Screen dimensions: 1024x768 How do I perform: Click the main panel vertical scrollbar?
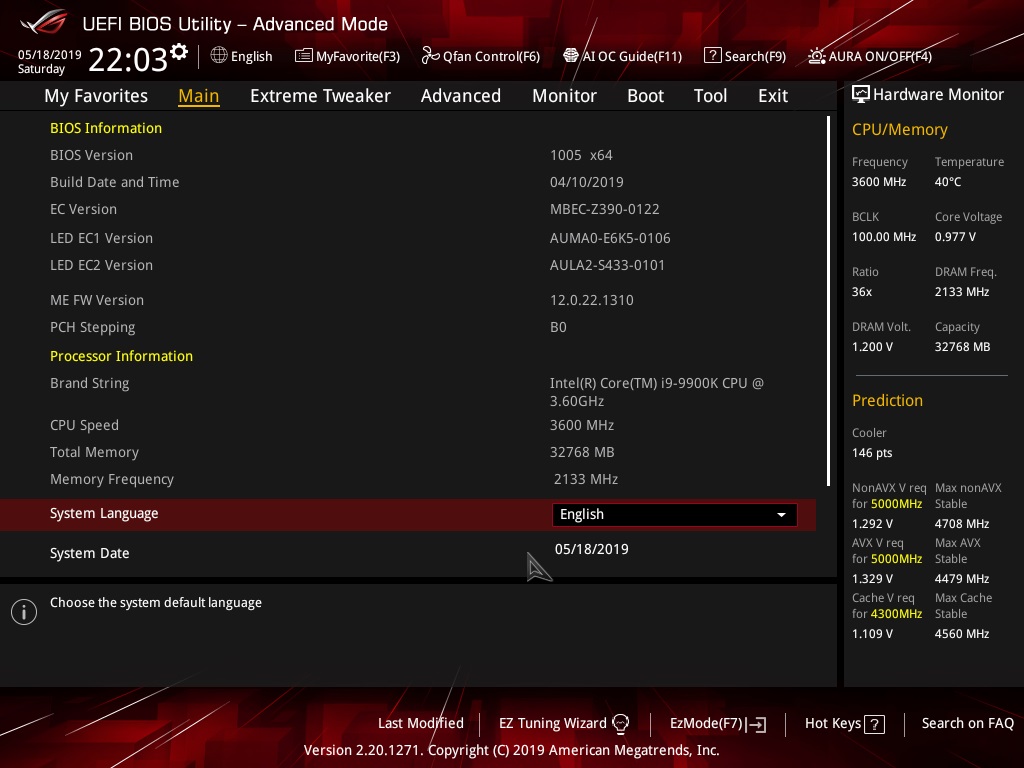[x=828, y=300]
